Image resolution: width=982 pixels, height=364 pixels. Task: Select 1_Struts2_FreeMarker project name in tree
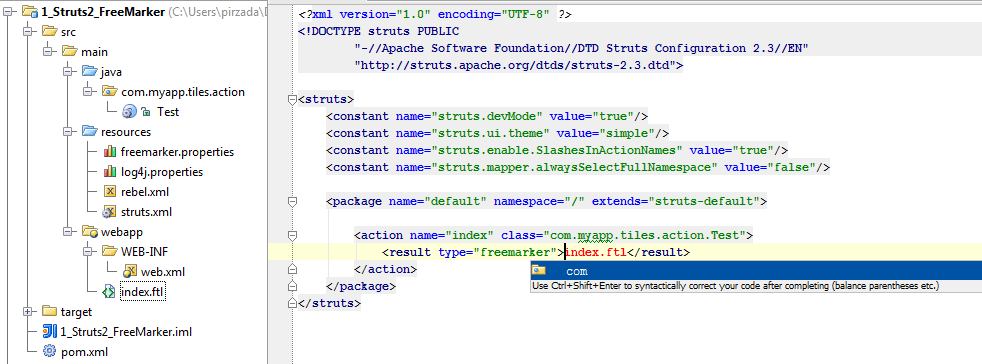click(103, 12)
